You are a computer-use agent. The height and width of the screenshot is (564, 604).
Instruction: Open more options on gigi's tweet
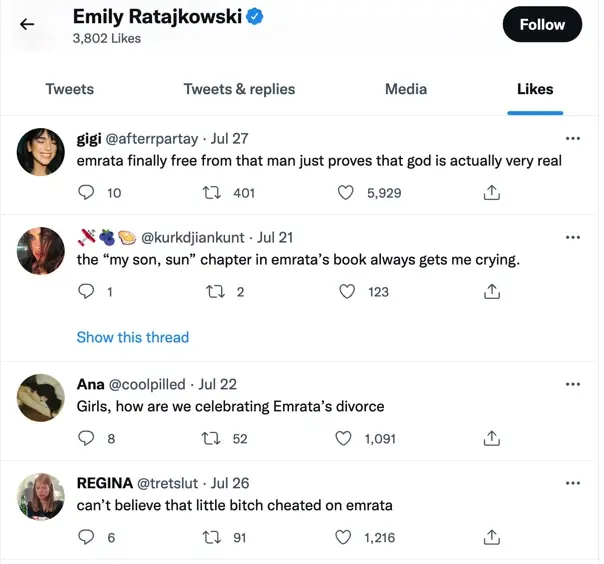coord(573,139)
